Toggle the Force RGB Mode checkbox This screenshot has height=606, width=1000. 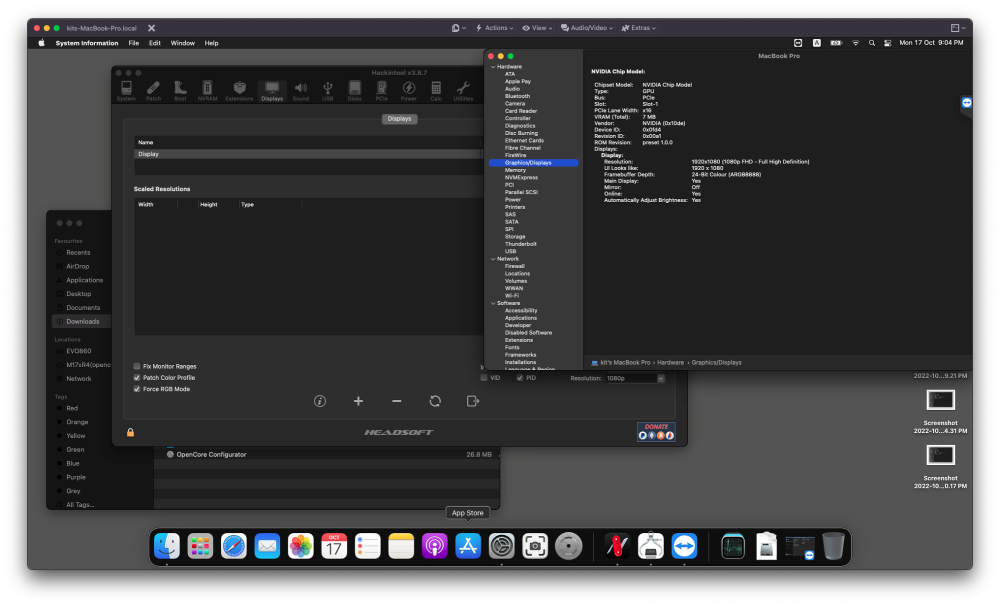coord(136,389)
